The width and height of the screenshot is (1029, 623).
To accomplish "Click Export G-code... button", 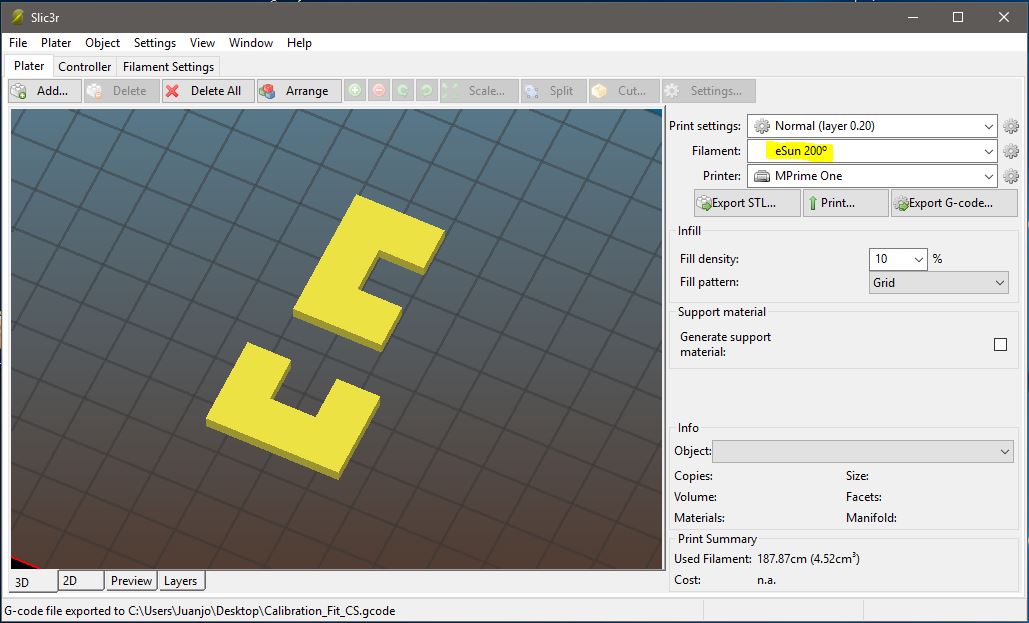I will pos(954,203).
